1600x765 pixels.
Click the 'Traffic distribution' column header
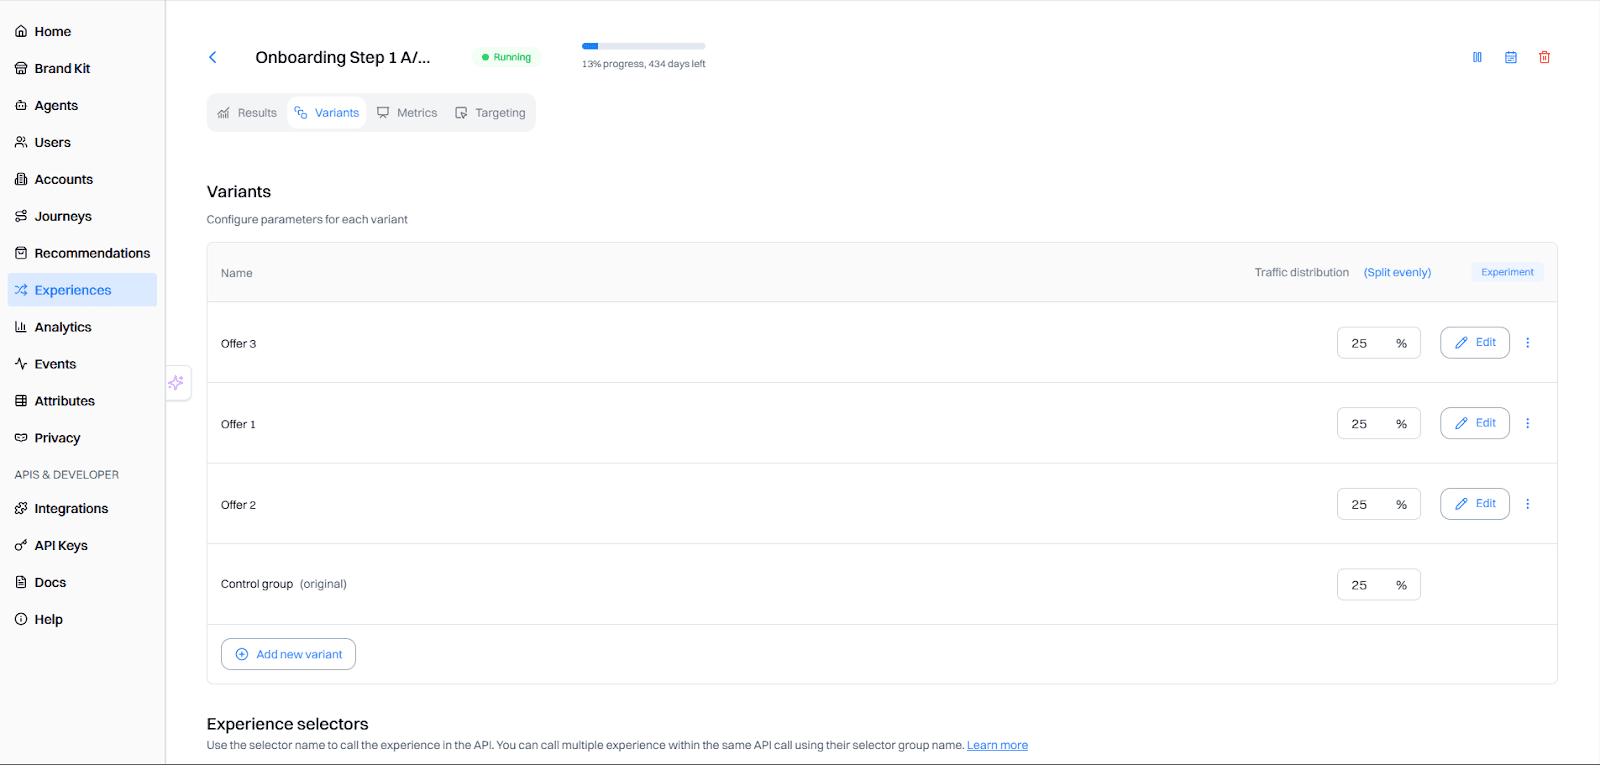click(x=1302, y=272)
